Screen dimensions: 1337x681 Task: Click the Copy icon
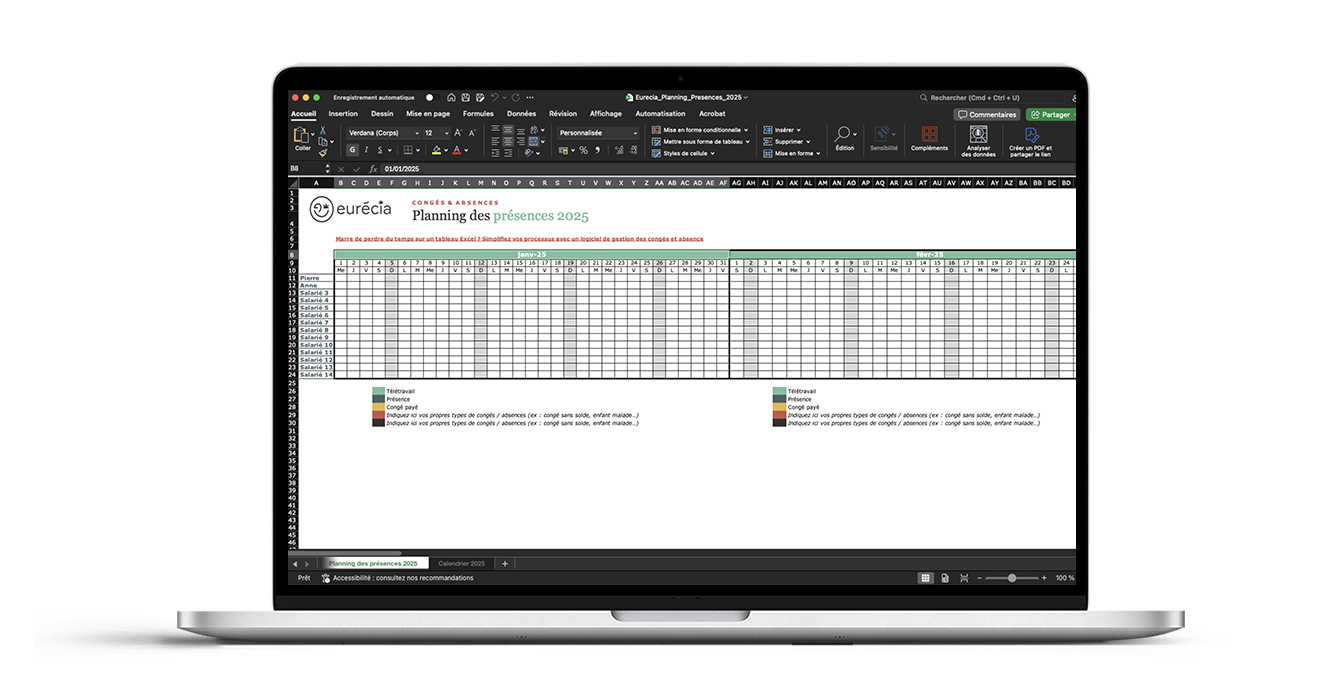tap(322, 142)
